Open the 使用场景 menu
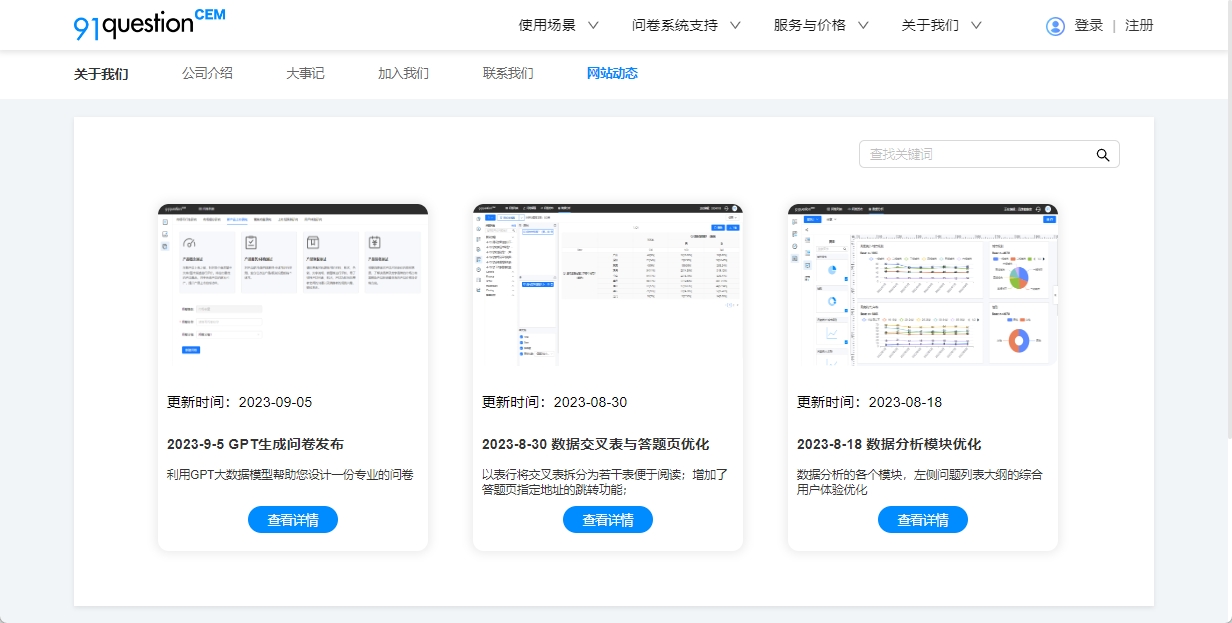Viewport: 1232px width, 623px height. pos(548,25)
